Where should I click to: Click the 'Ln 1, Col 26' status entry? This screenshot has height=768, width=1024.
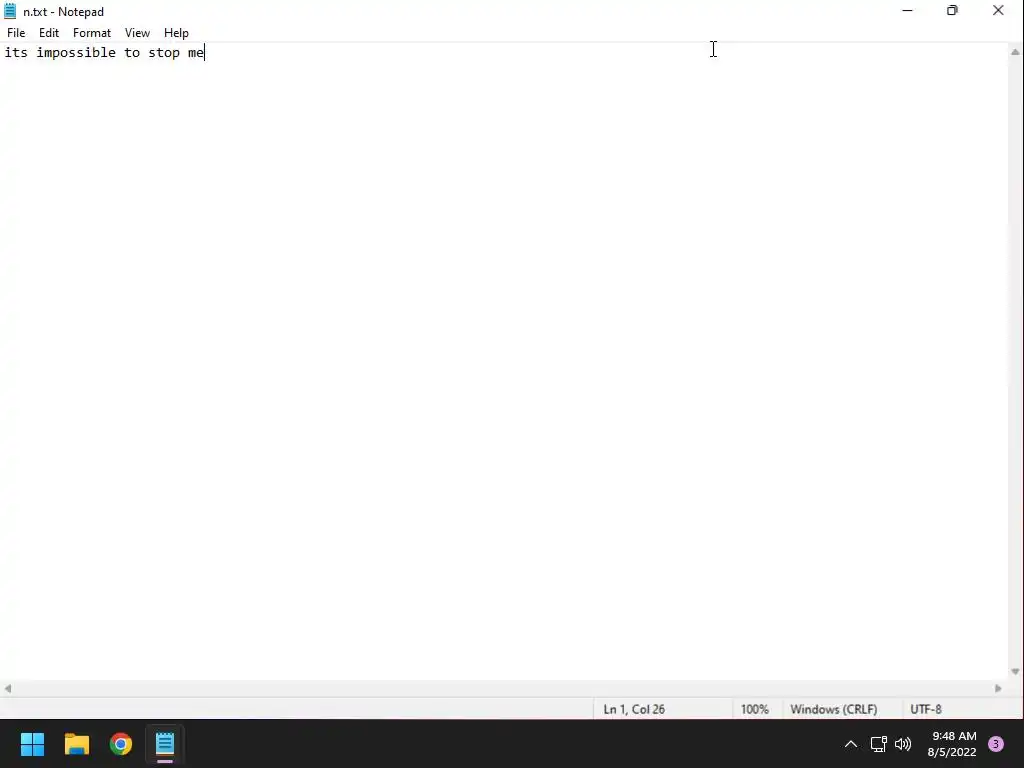coord(634,709)
